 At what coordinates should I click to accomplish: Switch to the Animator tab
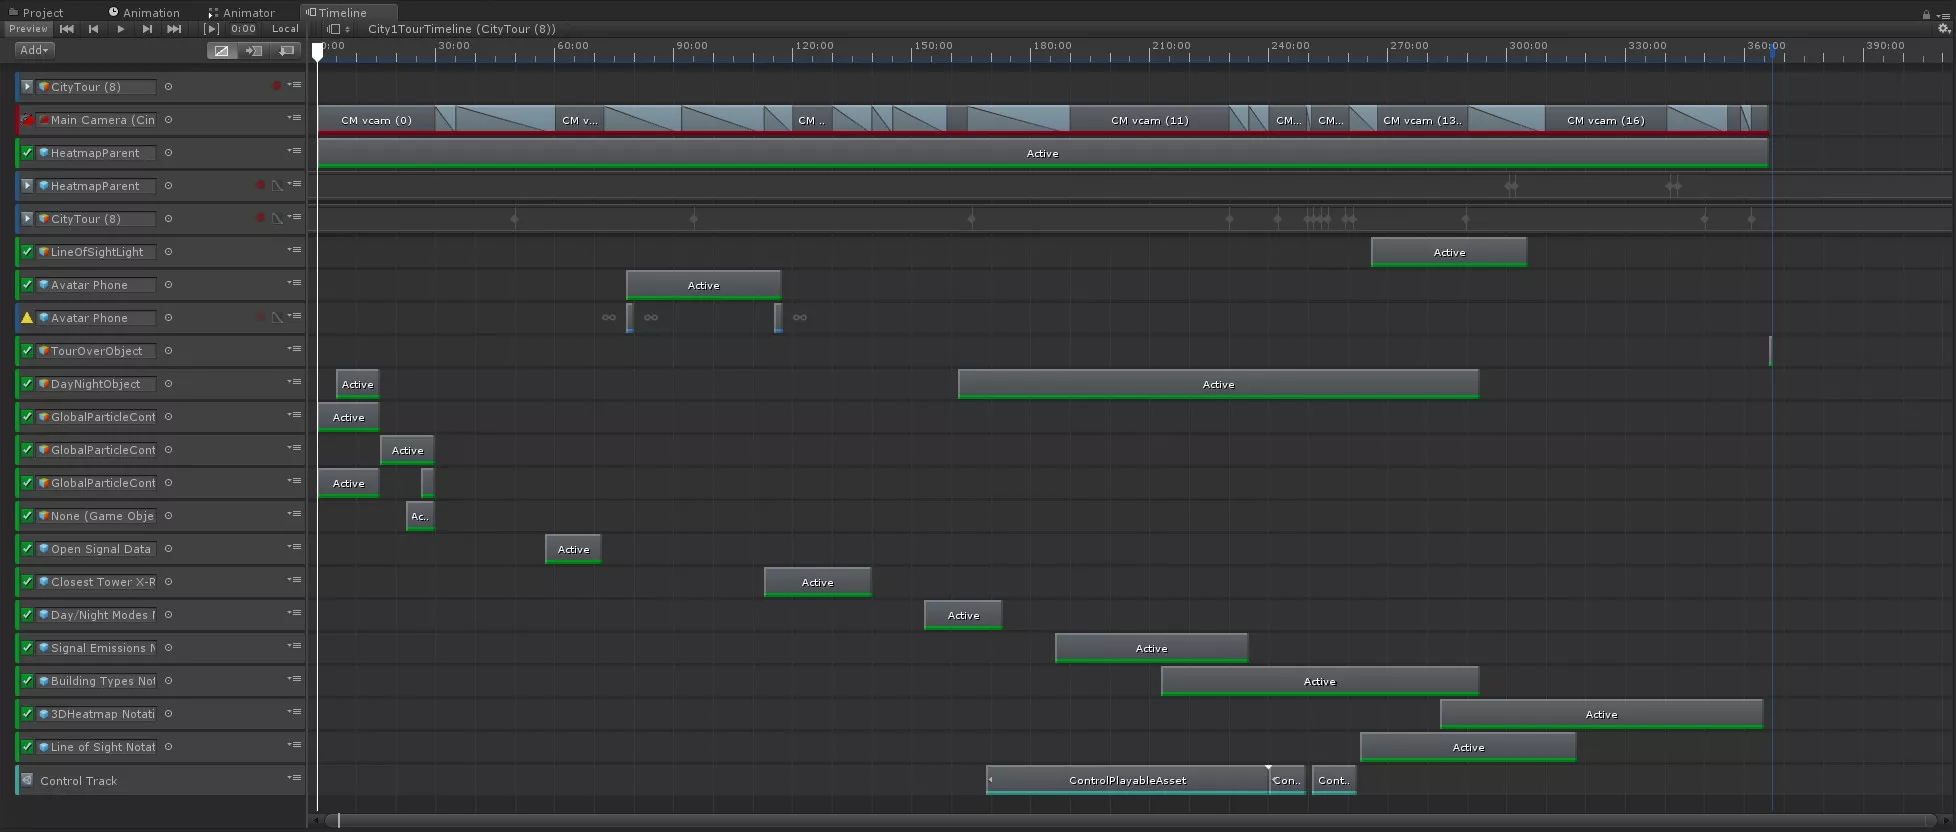(241, 13)
